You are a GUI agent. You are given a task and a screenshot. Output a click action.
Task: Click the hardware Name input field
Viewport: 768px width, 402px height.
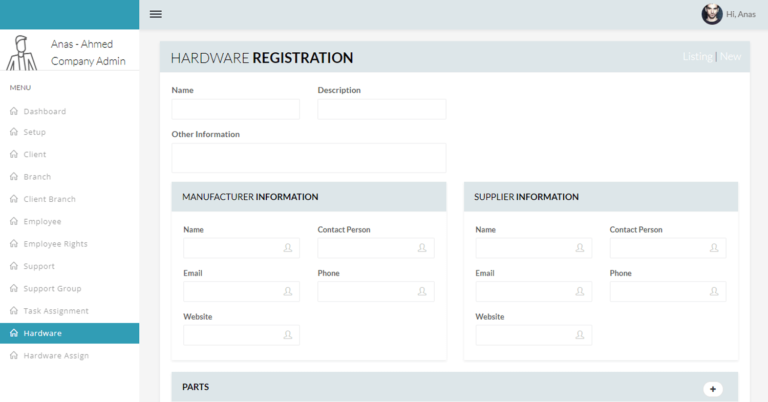pos(235,109)
